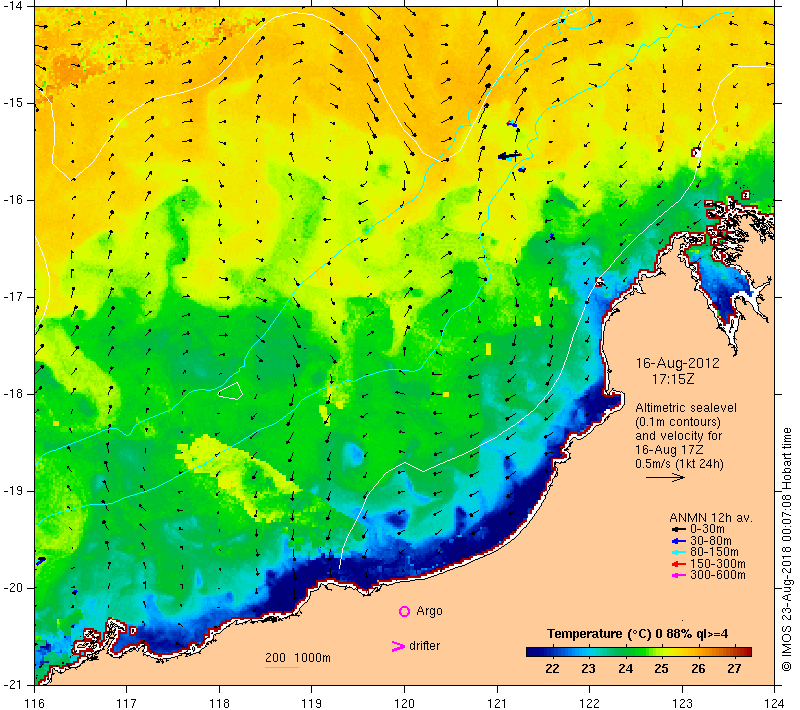This screenshot has width=800, height=710.
Task: Click the 'and velocity for' text
Action: pos(679,436)
